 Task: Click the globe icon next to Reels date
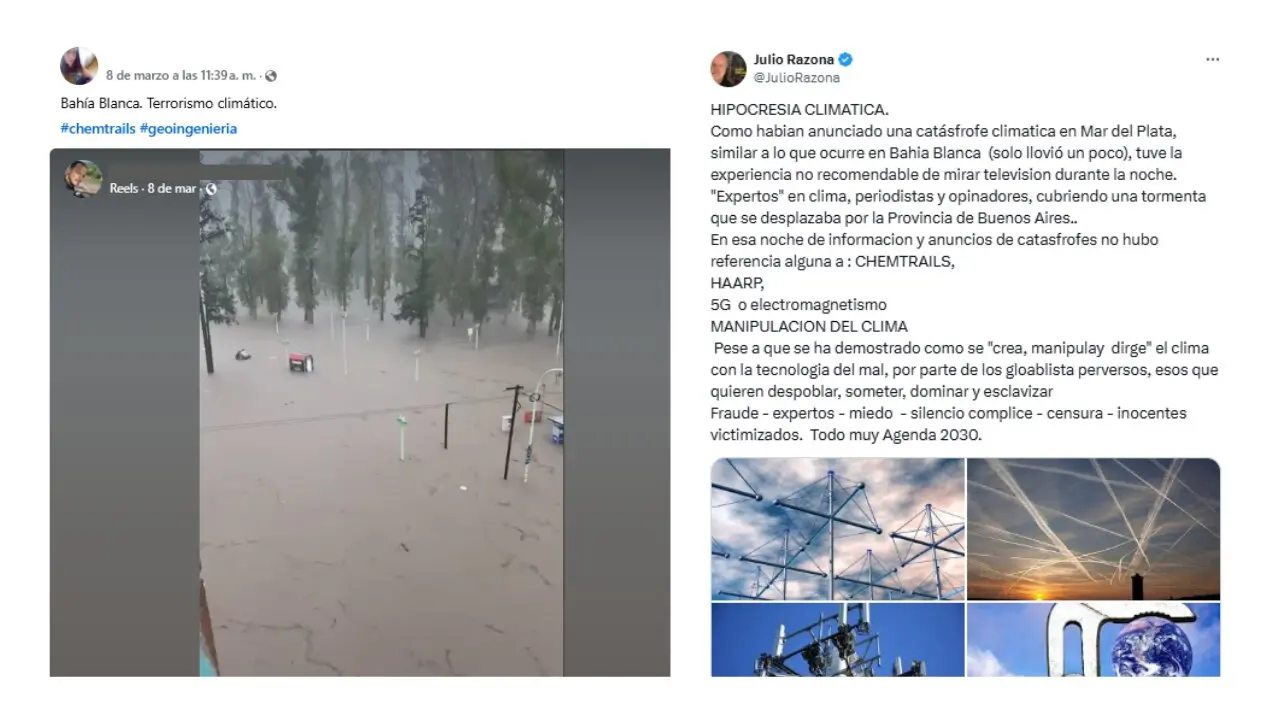point(211,188)
